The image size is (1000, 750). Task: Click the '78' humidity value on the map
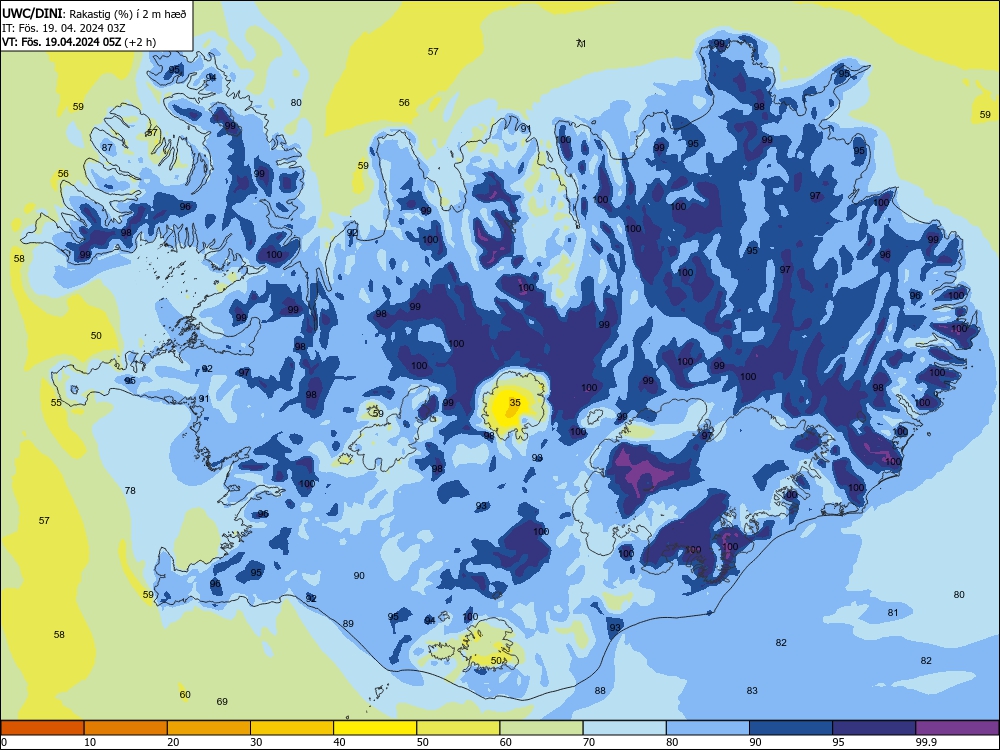coord(130,490)
